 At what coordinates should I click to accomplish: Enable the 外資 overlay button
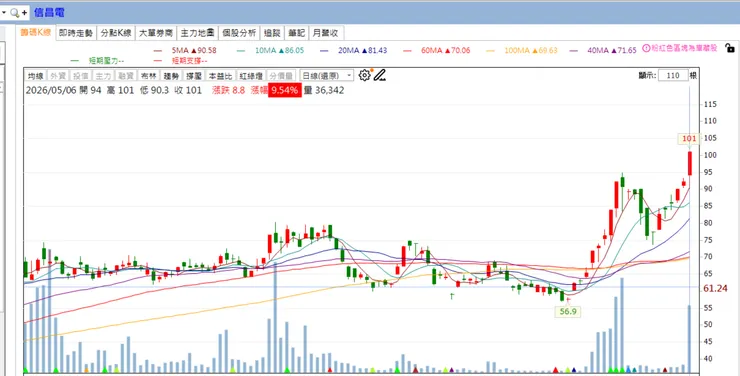pos(59,76)
